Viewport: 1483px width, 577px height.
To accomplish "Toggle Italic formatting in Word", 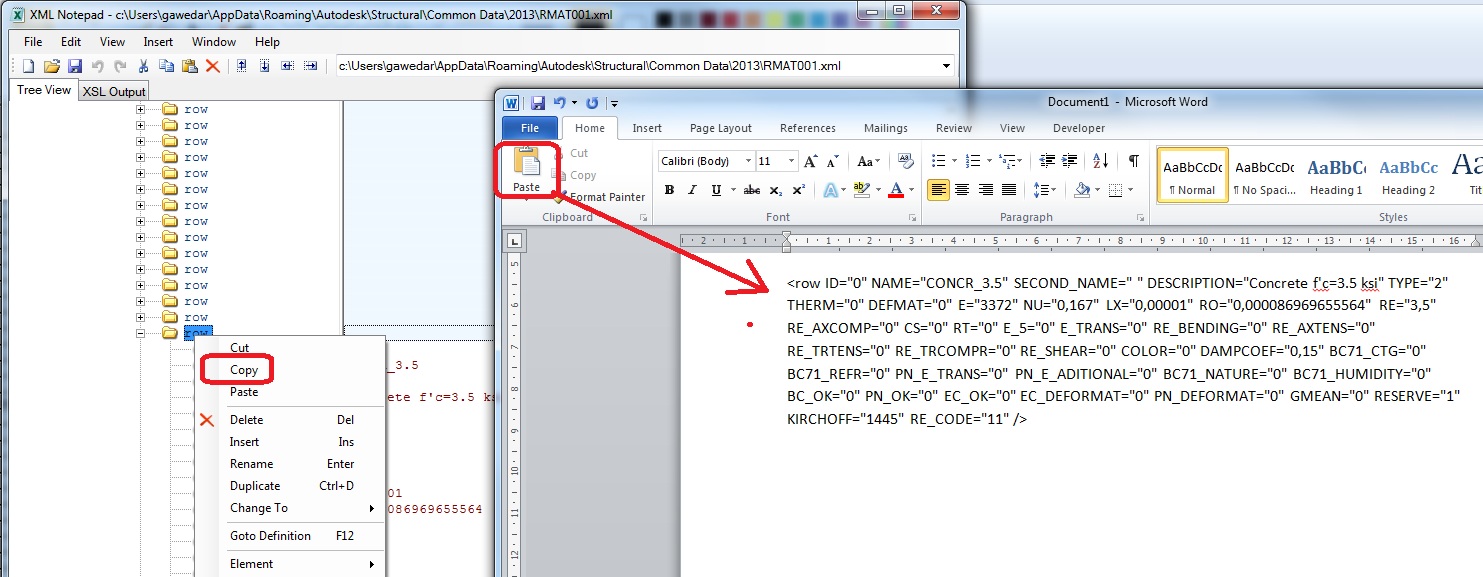I will (x=692, y=190).
